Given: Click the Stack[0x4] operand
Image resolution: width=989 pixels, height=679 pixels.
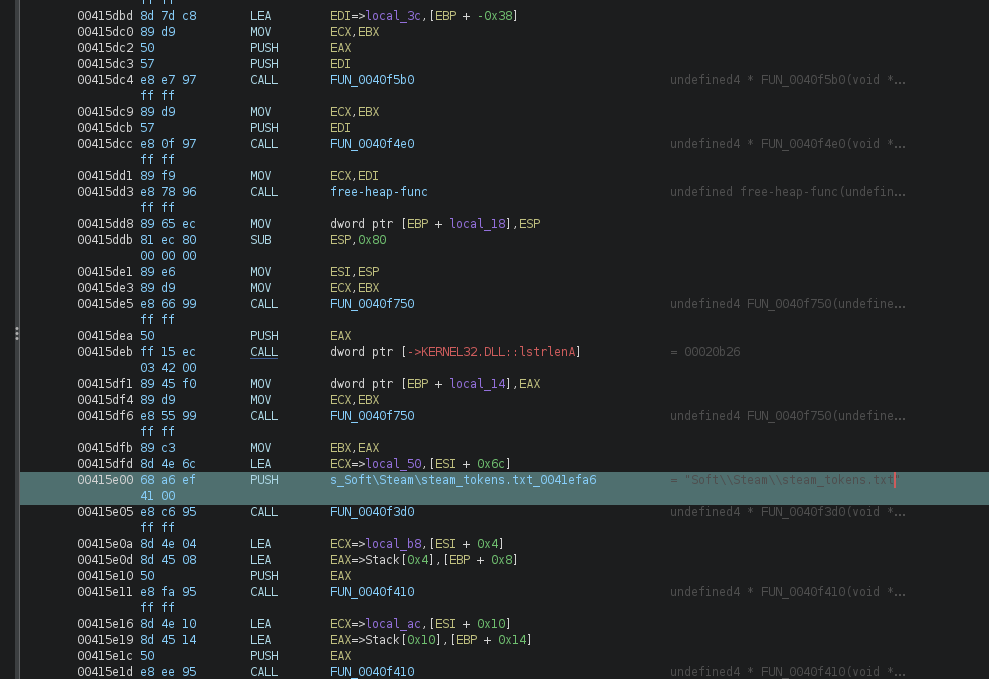Looking at the screenshot, I should pyautogui.click(x=400, y=560).
